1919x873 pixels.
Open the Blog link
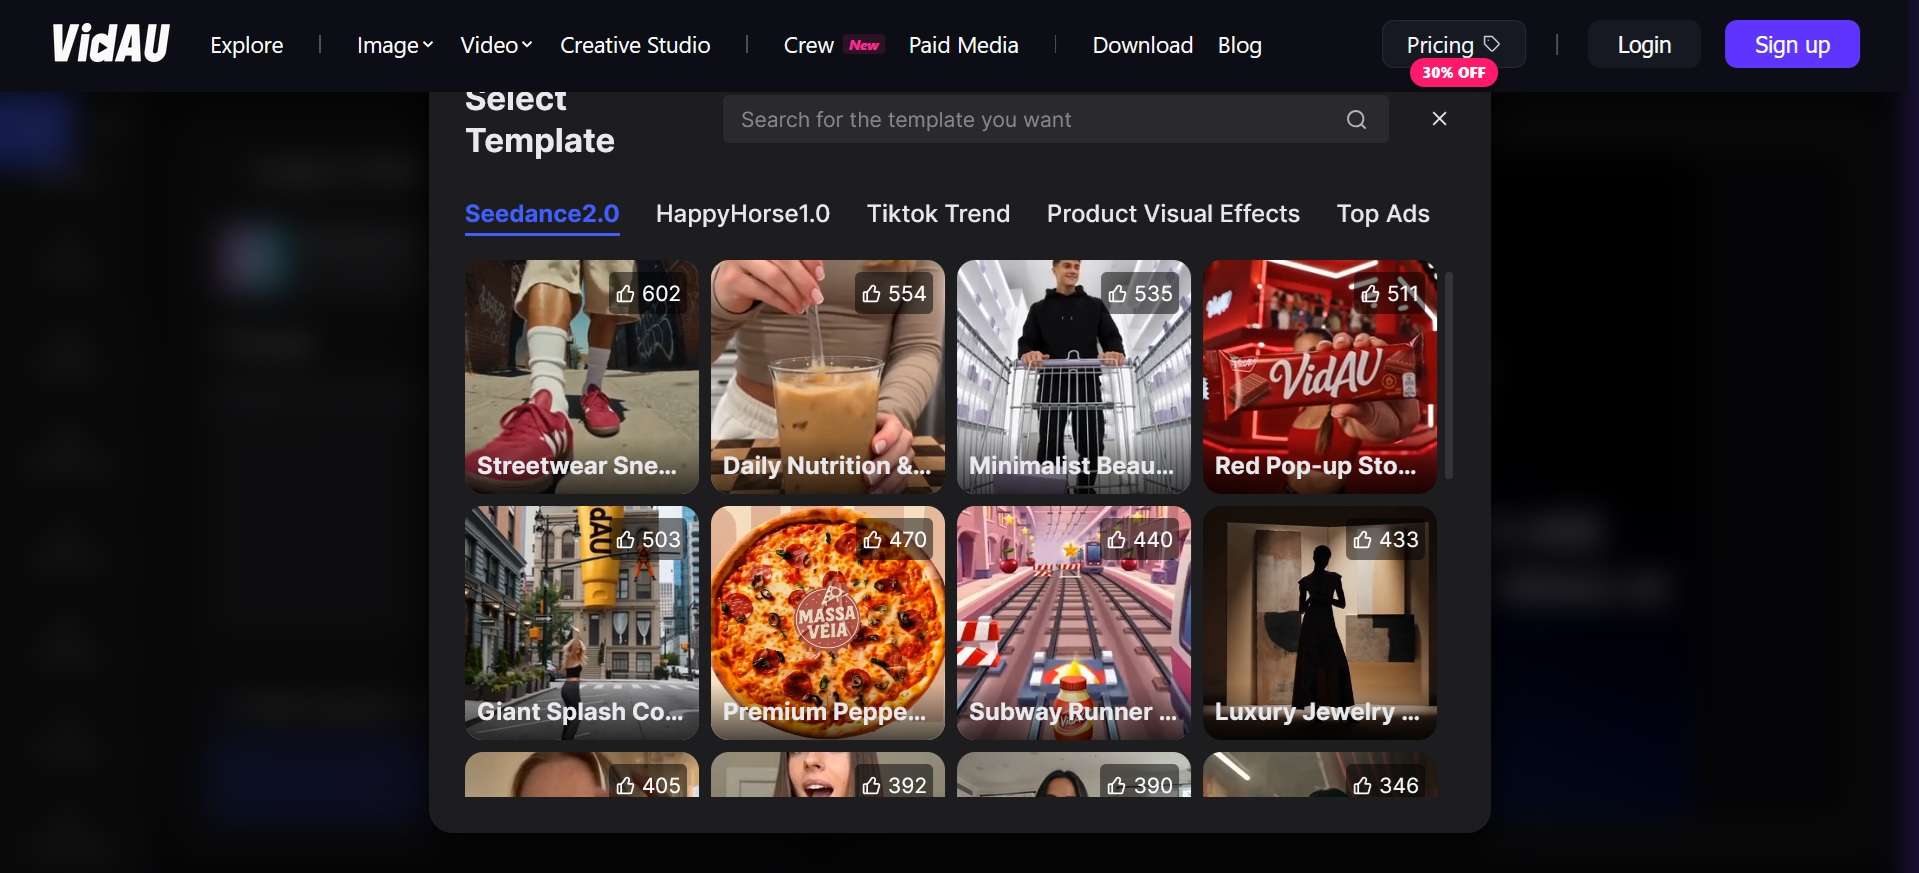[x=1239, y=45]
